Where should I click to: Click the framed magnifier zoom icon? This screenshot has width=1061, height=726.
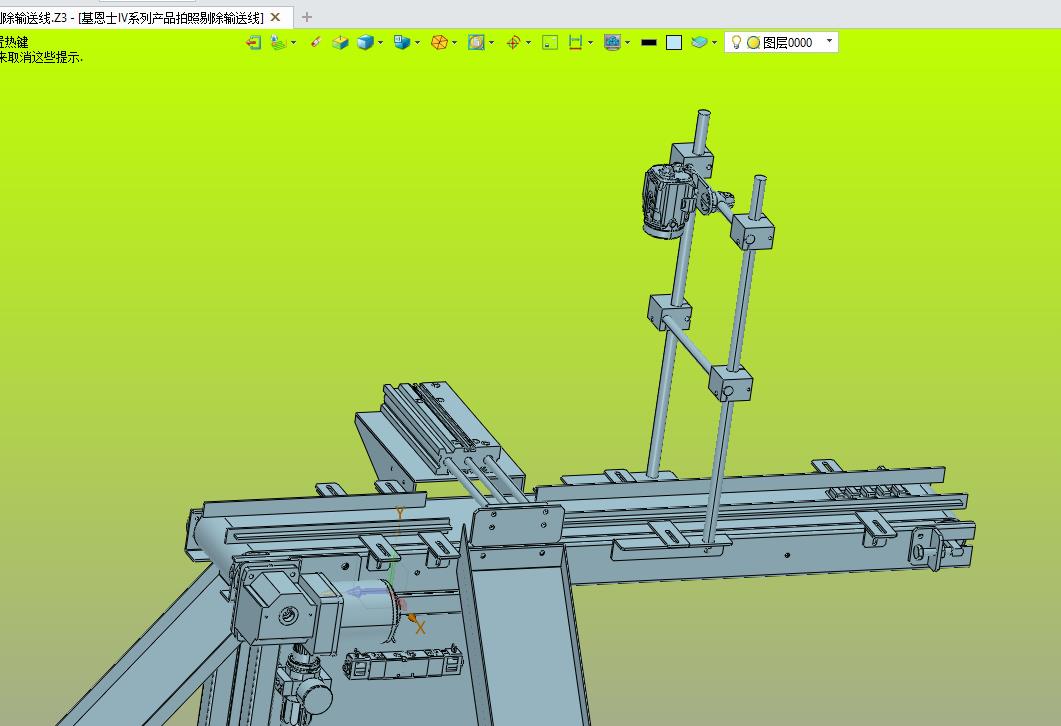476,43
